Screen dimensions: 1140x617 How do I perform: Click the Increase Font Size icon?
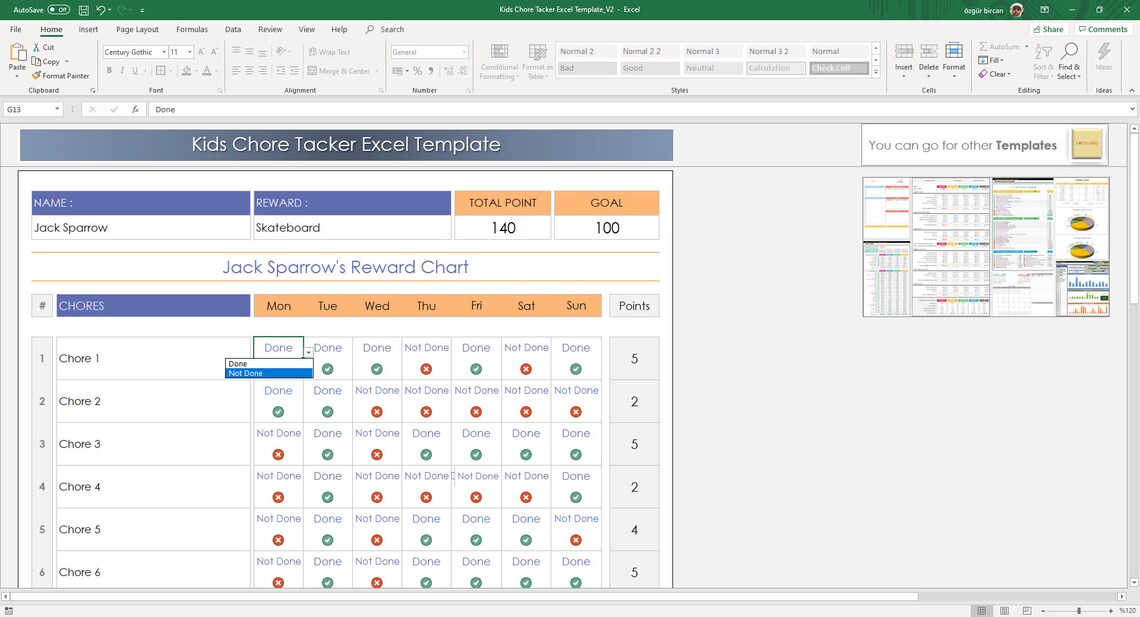tap(202, 52)
